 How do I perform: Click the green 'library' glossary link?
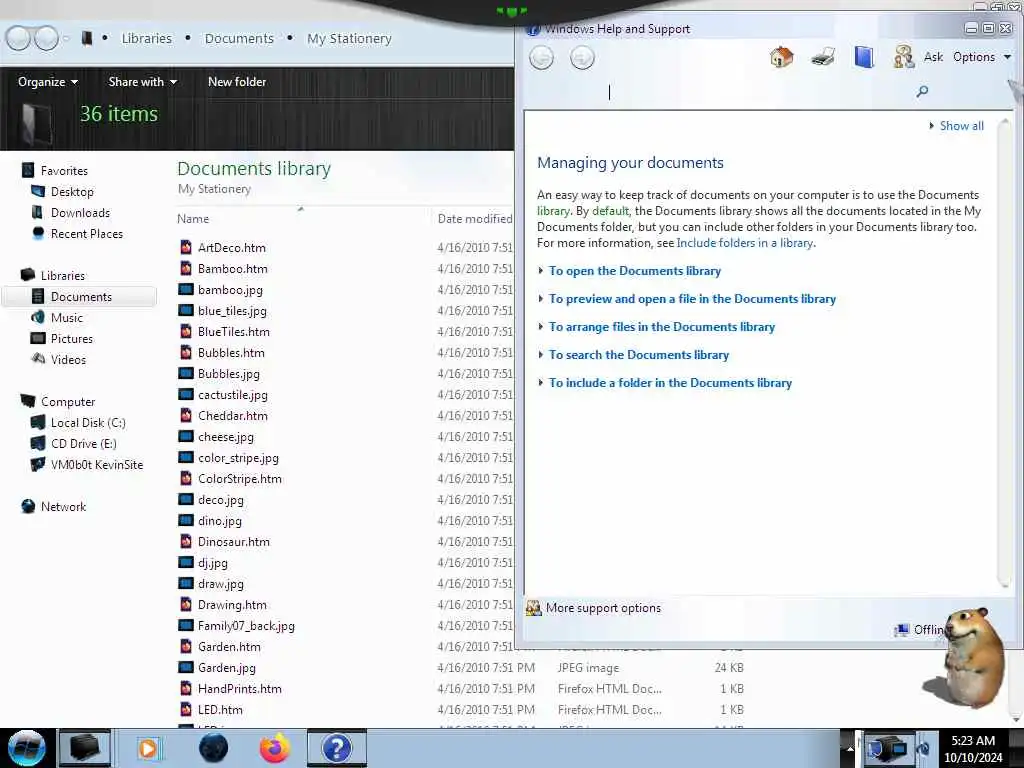point(553,211)
